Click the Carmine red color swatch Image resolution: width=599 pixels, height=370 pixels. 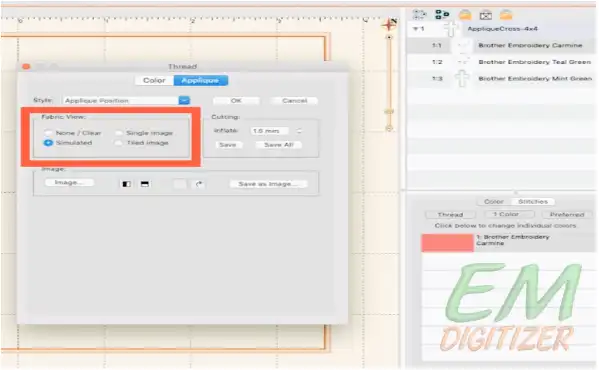[447, 243]
